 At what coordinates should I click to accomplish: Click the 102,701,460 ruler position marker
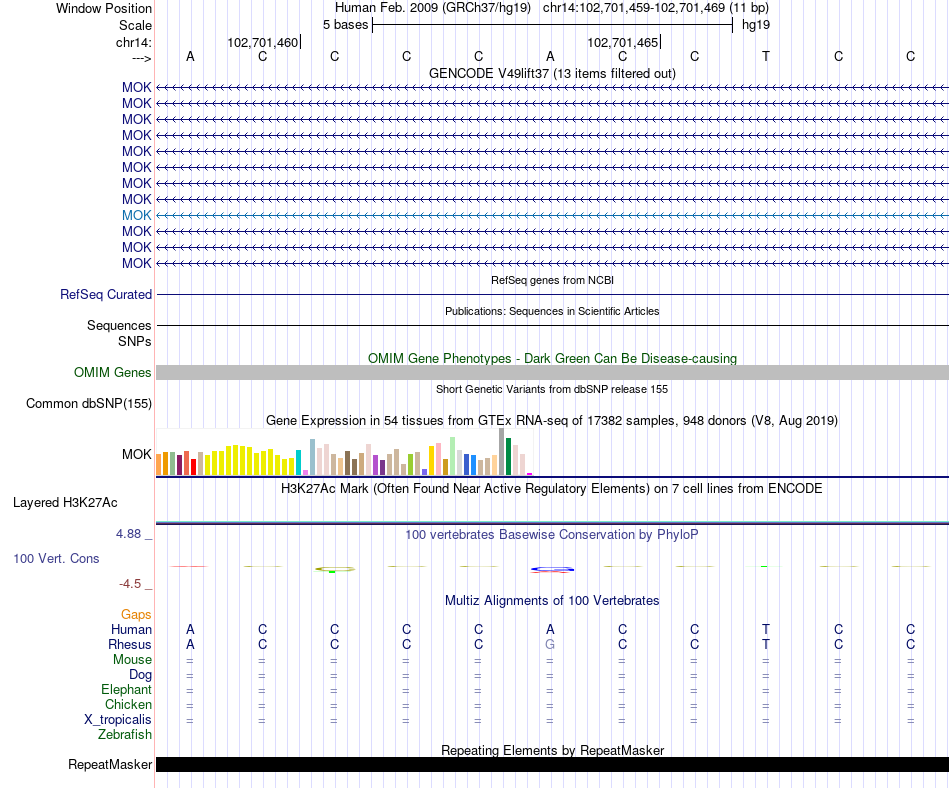click(262, 42)
